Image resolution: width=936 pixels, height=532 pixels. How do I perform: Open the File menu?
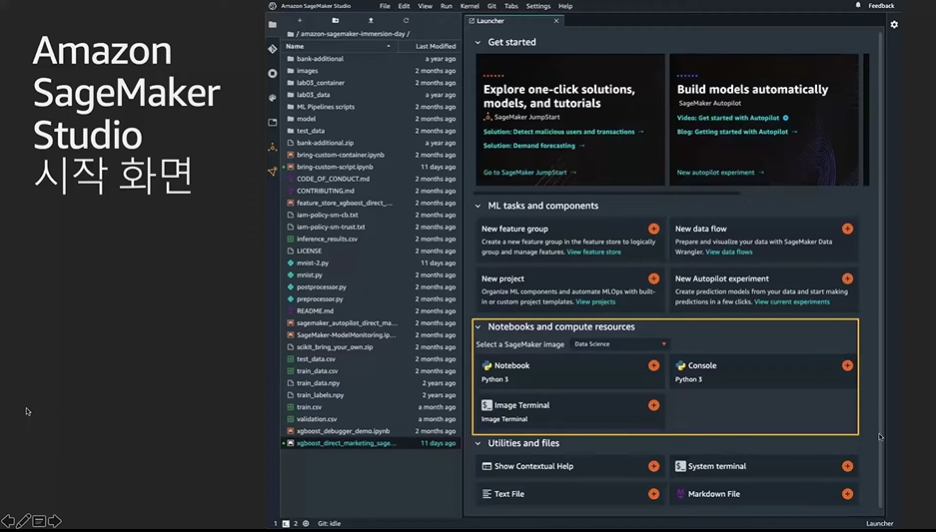[x=385, y=6]
